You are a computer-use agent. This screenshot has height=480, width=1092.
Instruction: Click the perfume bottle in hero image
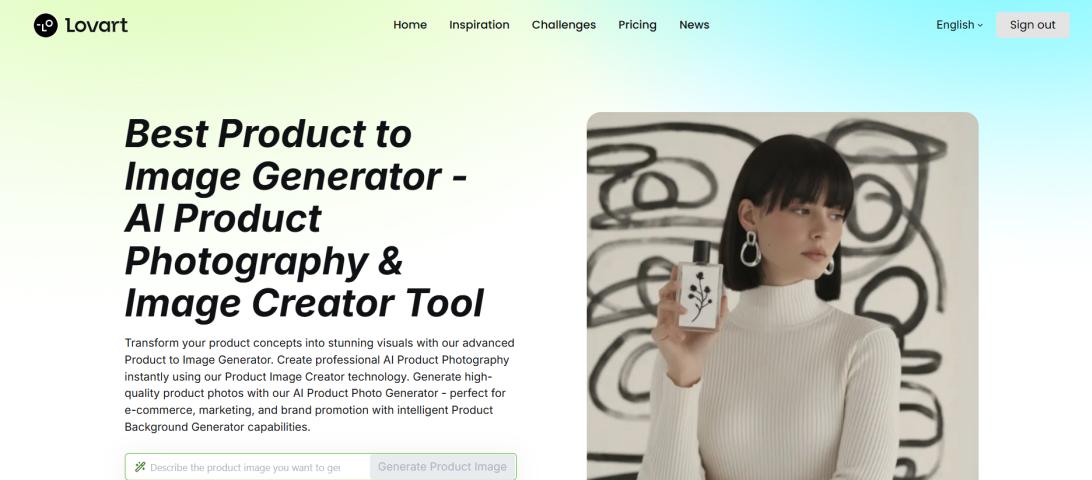(699, 287)
